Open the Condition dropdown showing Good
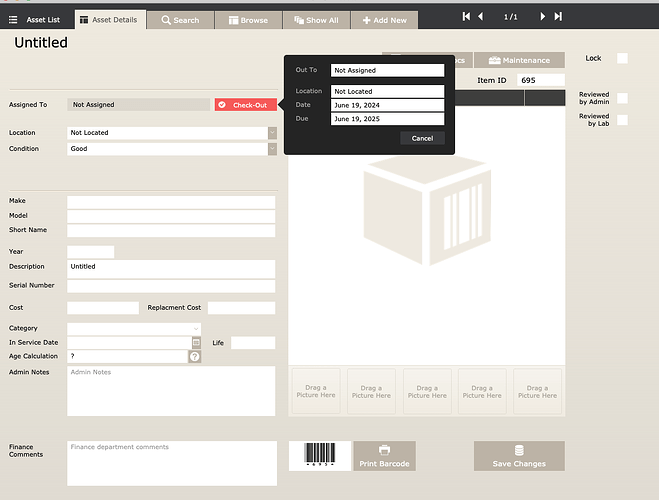659x500 pixels. click(272, 149)
